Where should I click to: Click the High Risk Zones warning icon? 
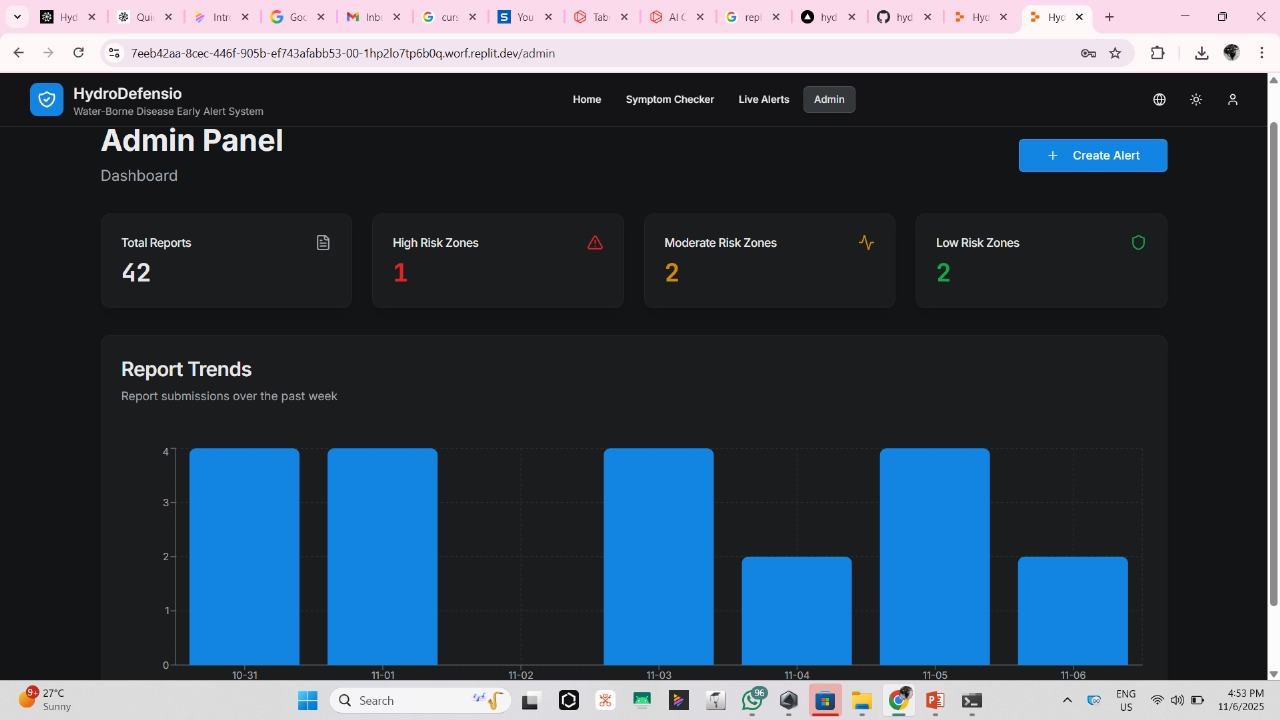click(x=595, y=243)
